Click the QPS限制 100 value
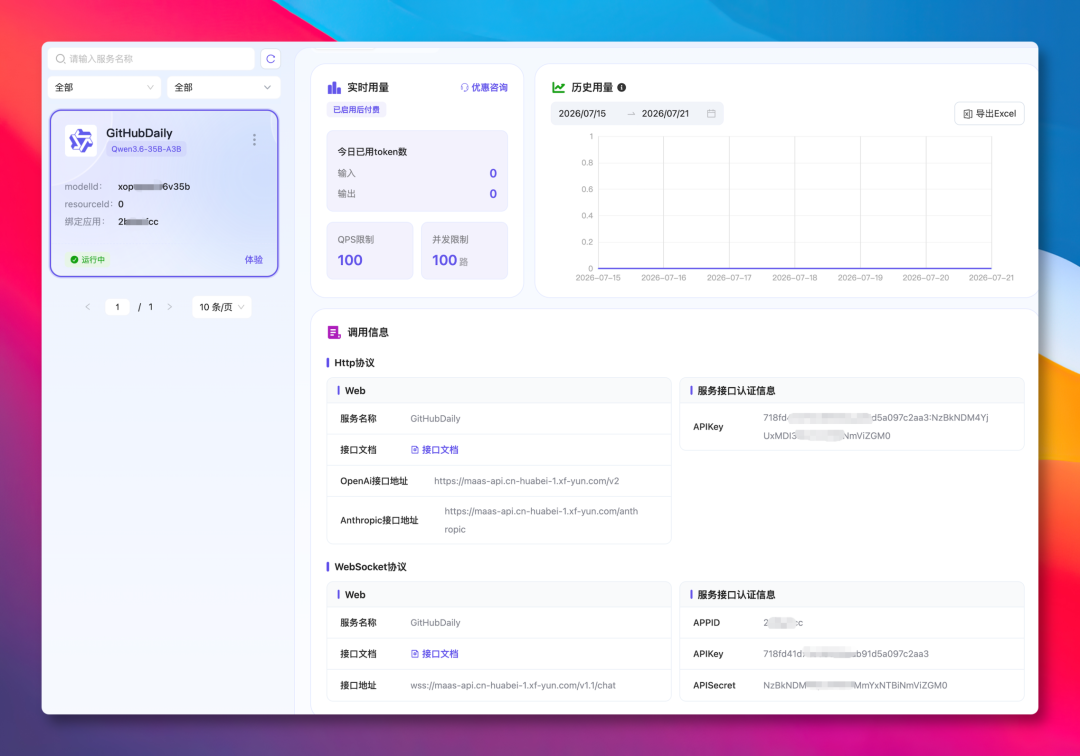1080x756 pixels. click(350, 260)
